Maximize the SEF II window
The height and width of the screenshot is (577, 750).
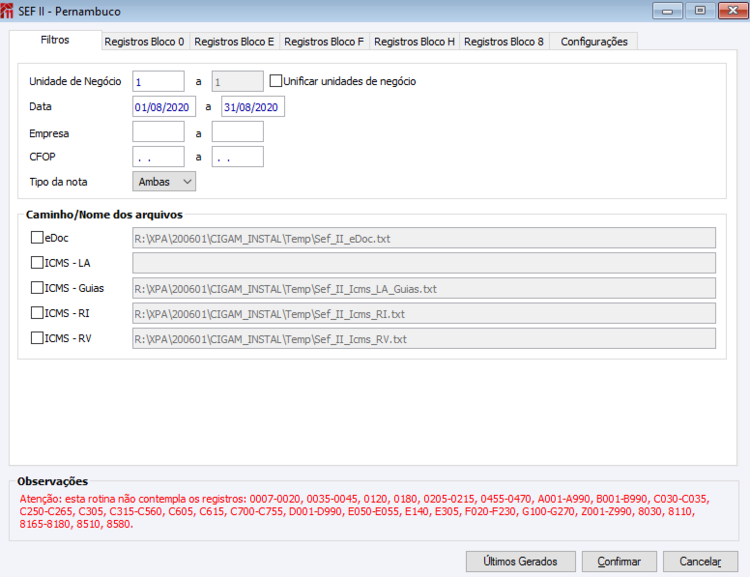tap(700, 11)
